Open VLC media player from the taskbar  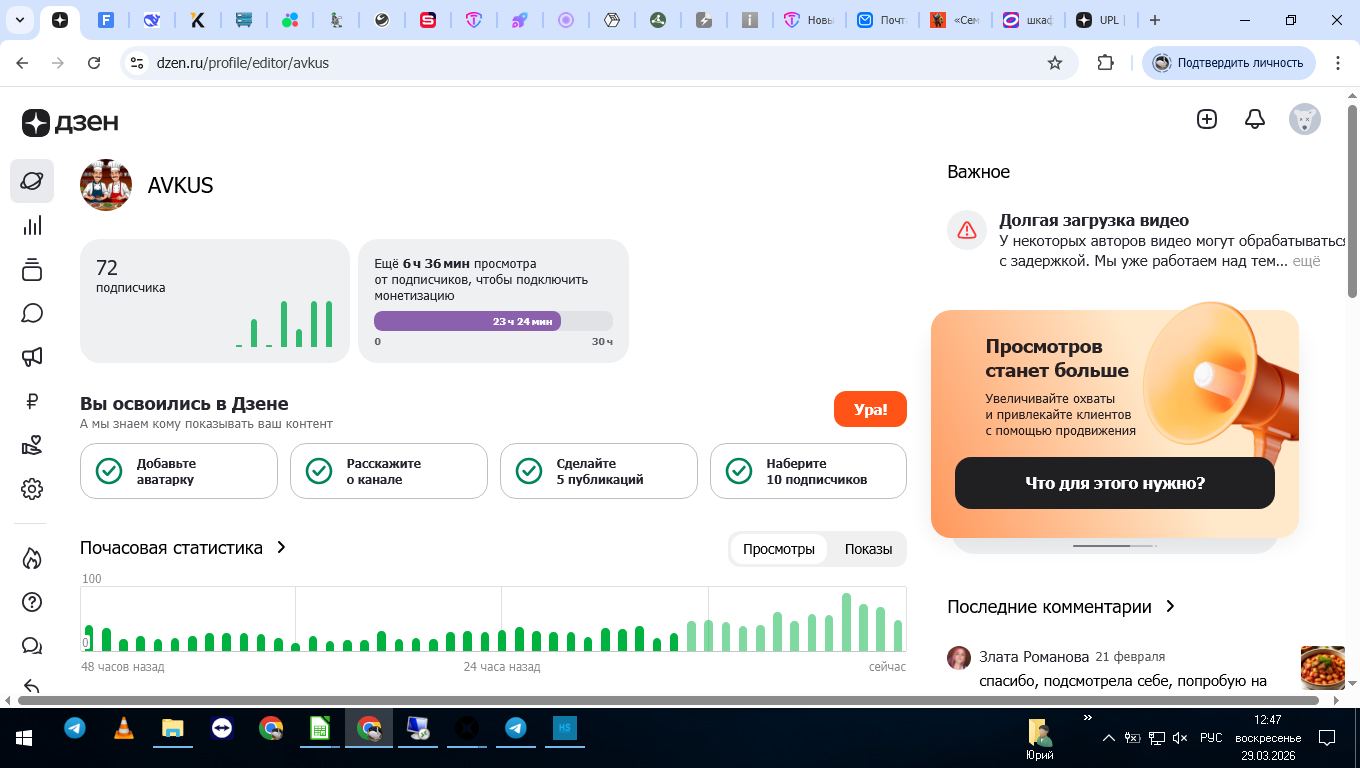coord(123,729)
